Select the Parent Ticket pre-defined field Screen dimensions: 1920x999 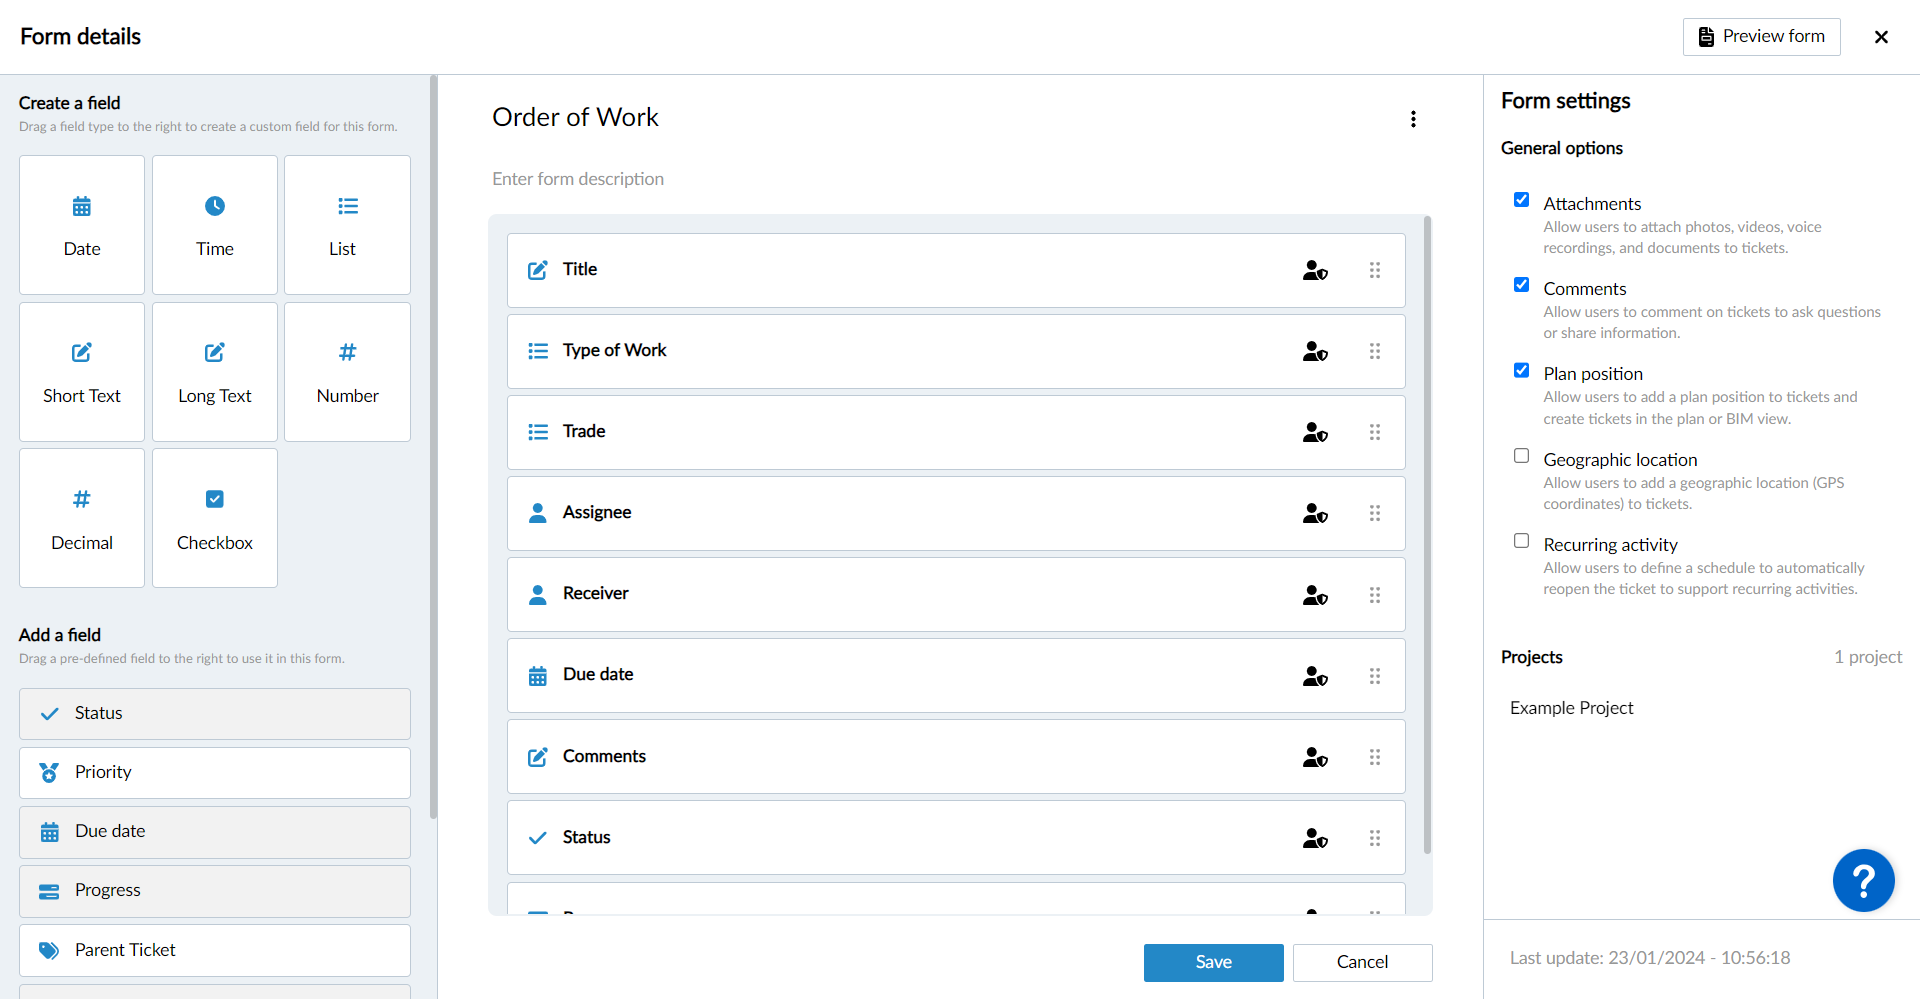coord(215,950)
